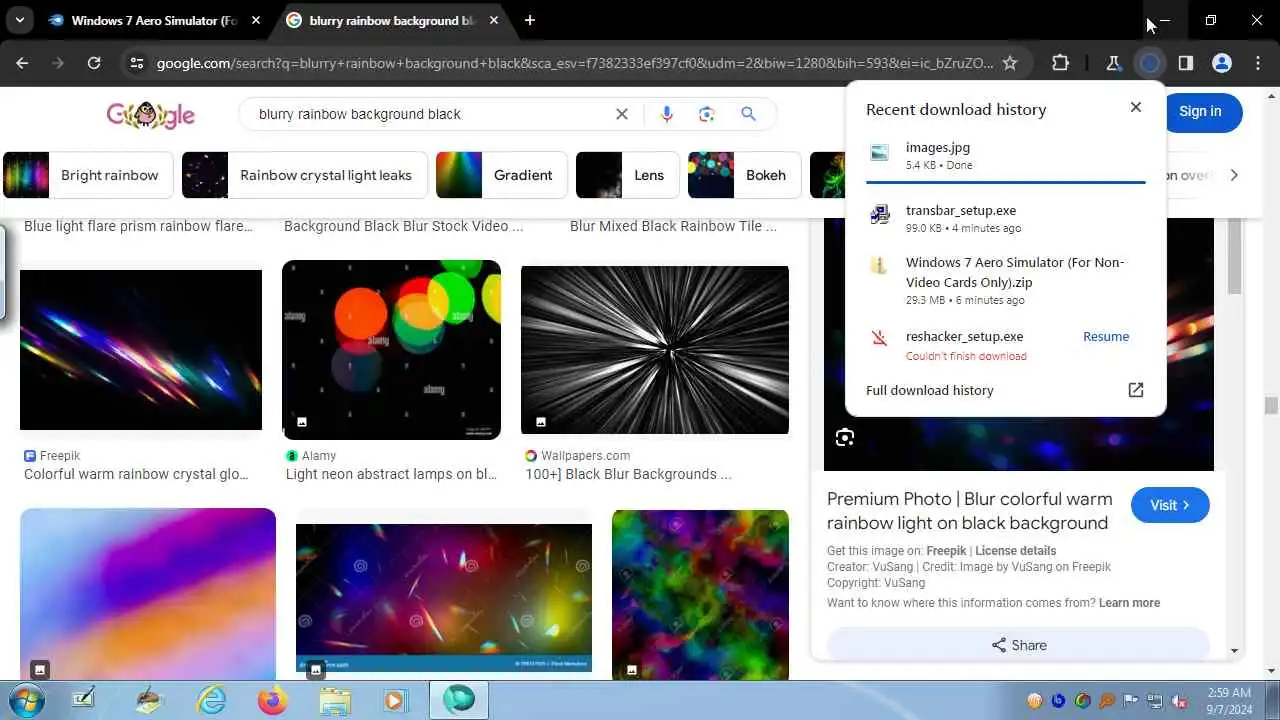Select the Rainbow crystal light leaks chip
Image resolution: width=1280 pixels, height=720 pixels.
[x=305, y=175]
